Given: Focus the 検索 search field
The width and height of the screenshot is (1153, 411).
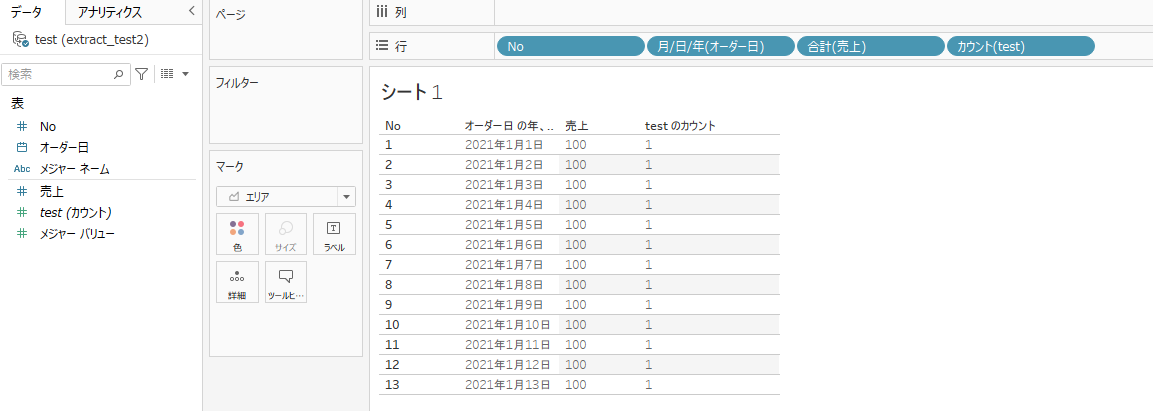Looking at the screenshot, I should tap(65, 74).
